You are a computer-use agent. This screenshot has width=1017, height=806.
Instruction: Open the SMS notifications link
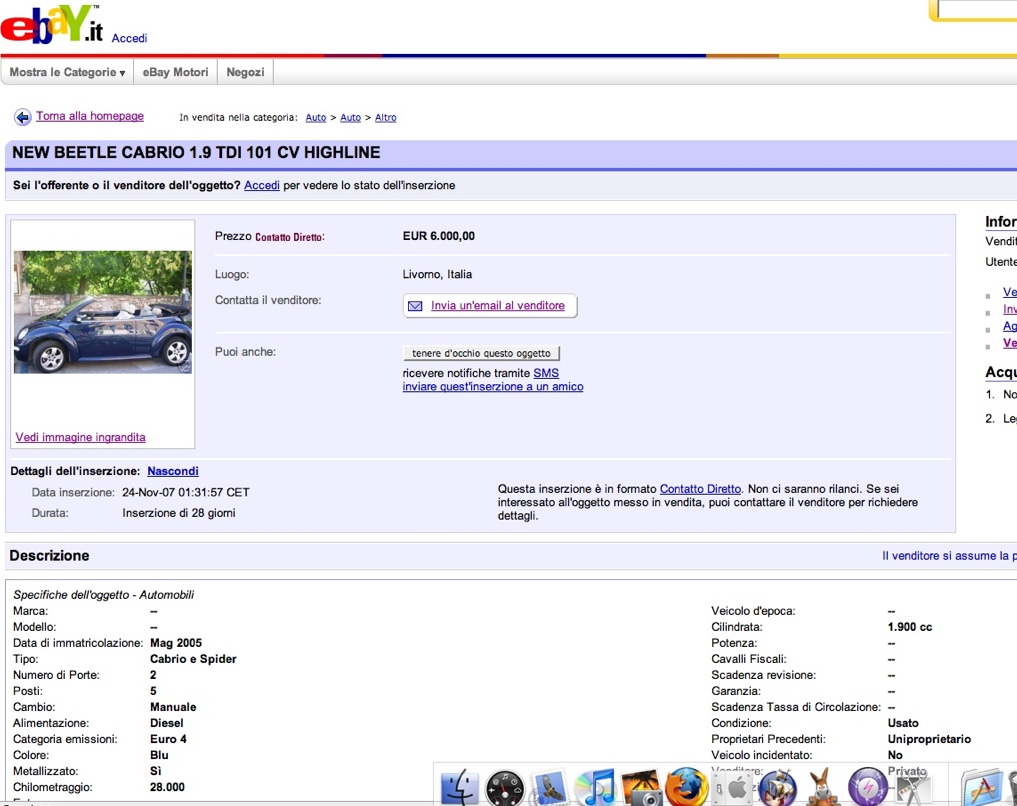tap(545, 373)
